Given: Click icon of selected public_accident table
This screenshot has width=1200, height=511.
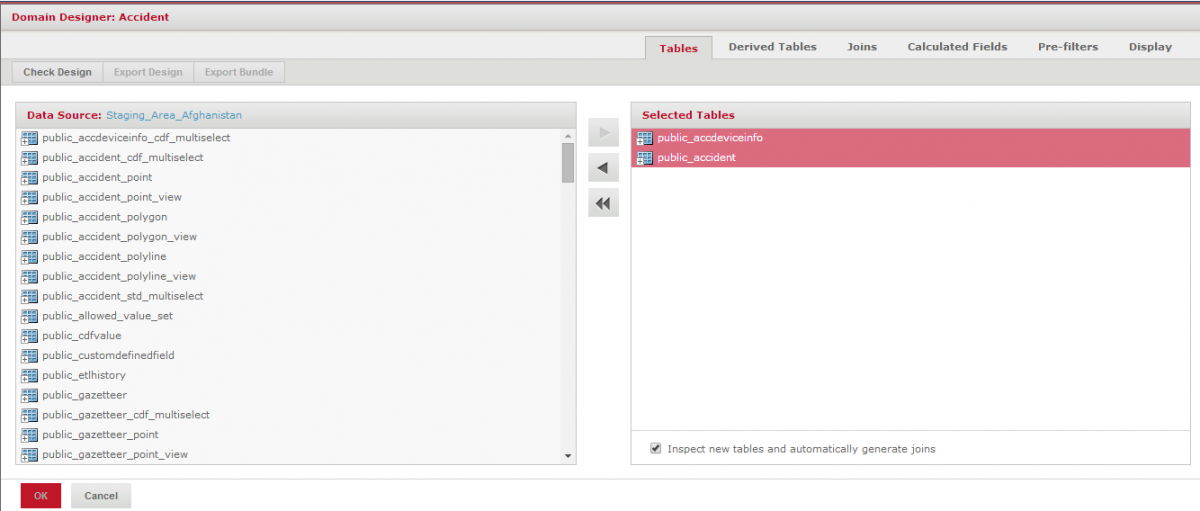Looking at the screenshot, I should click(x=644, y=158).
